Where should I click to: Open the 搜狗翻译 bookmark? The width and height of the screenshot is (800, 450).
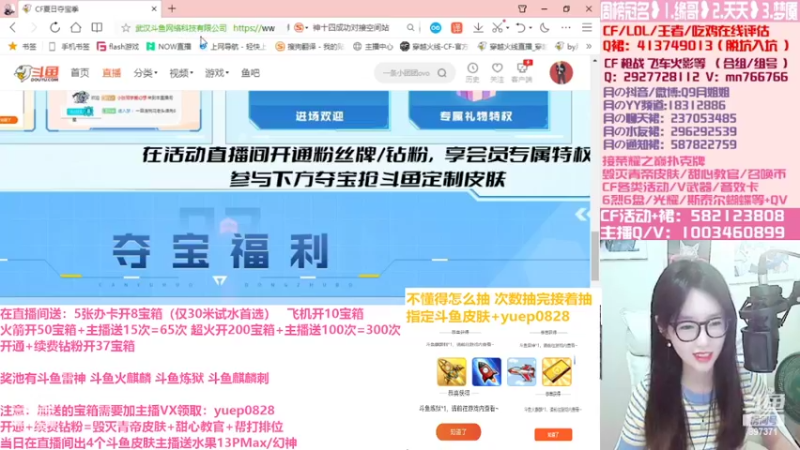[310, 46]
